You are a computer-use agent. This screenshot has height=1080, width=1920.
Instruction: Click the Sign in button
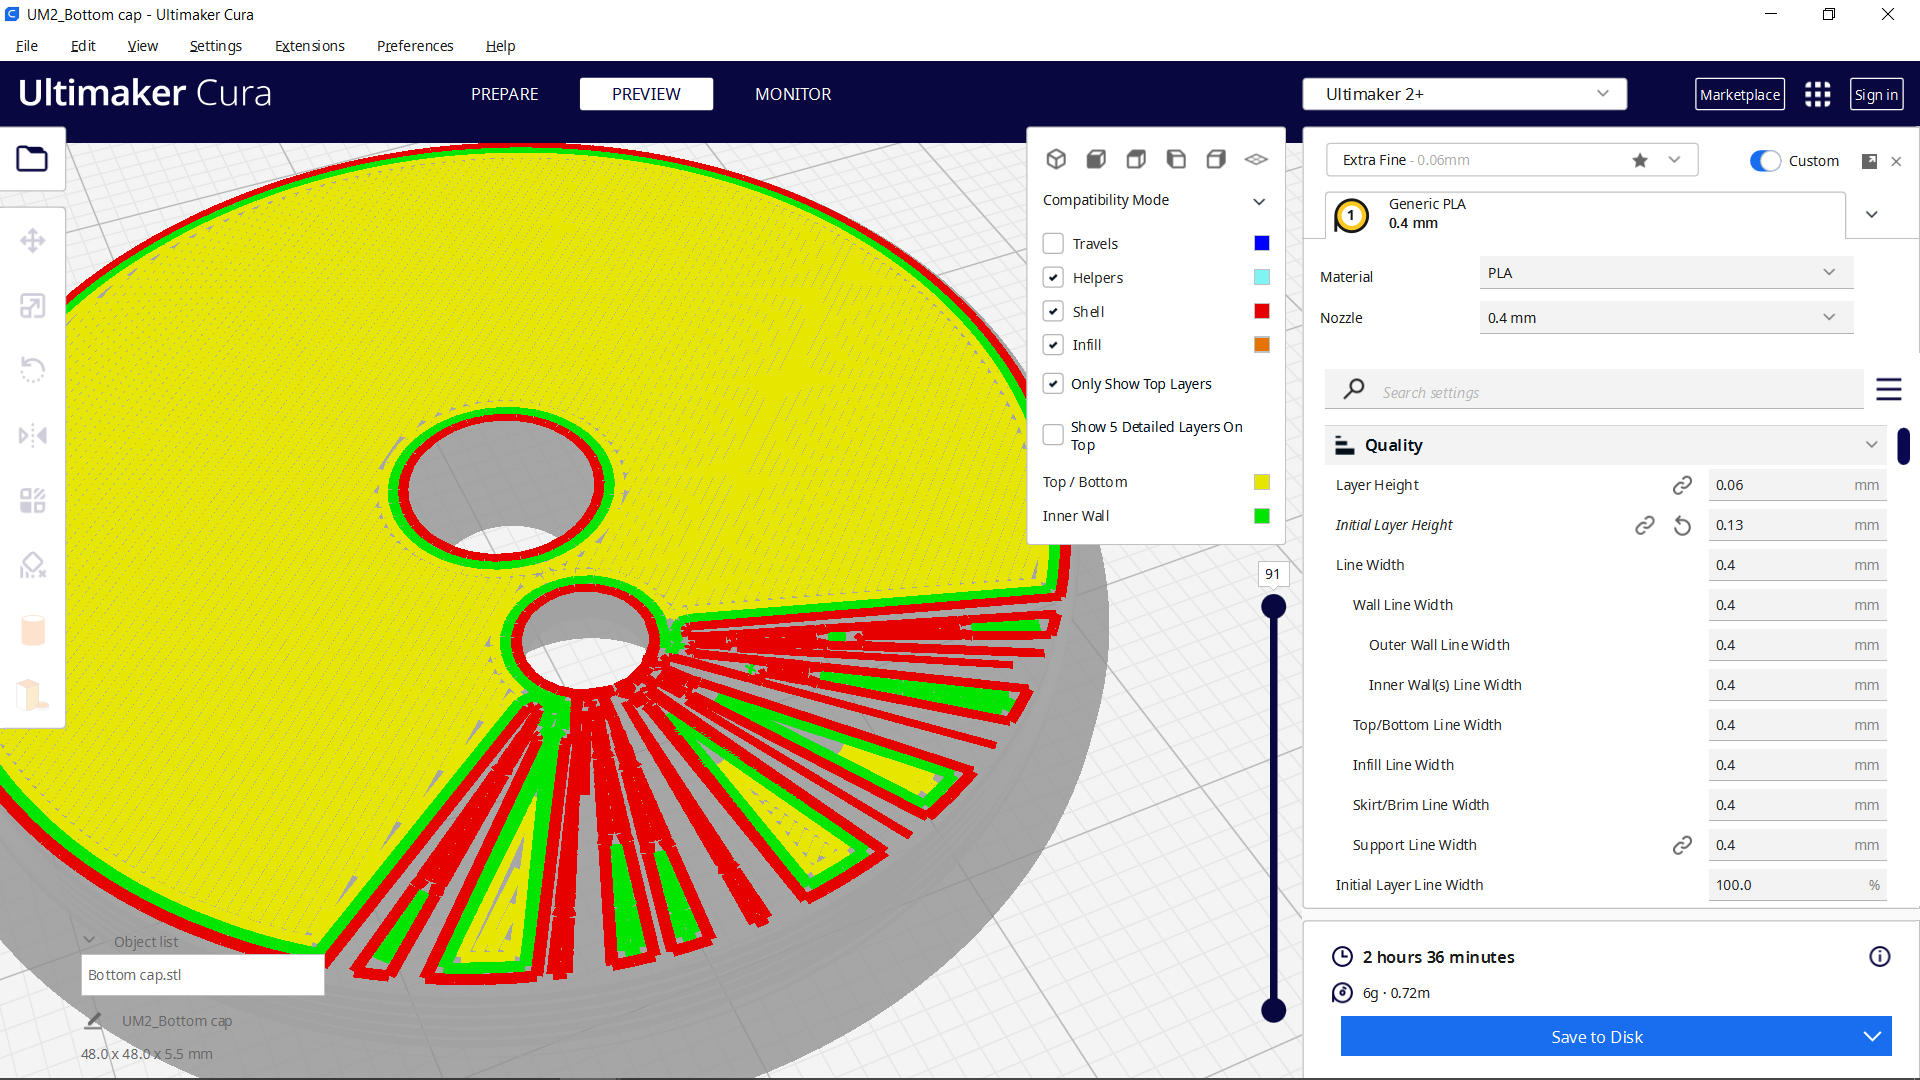tap(1876, 94)
